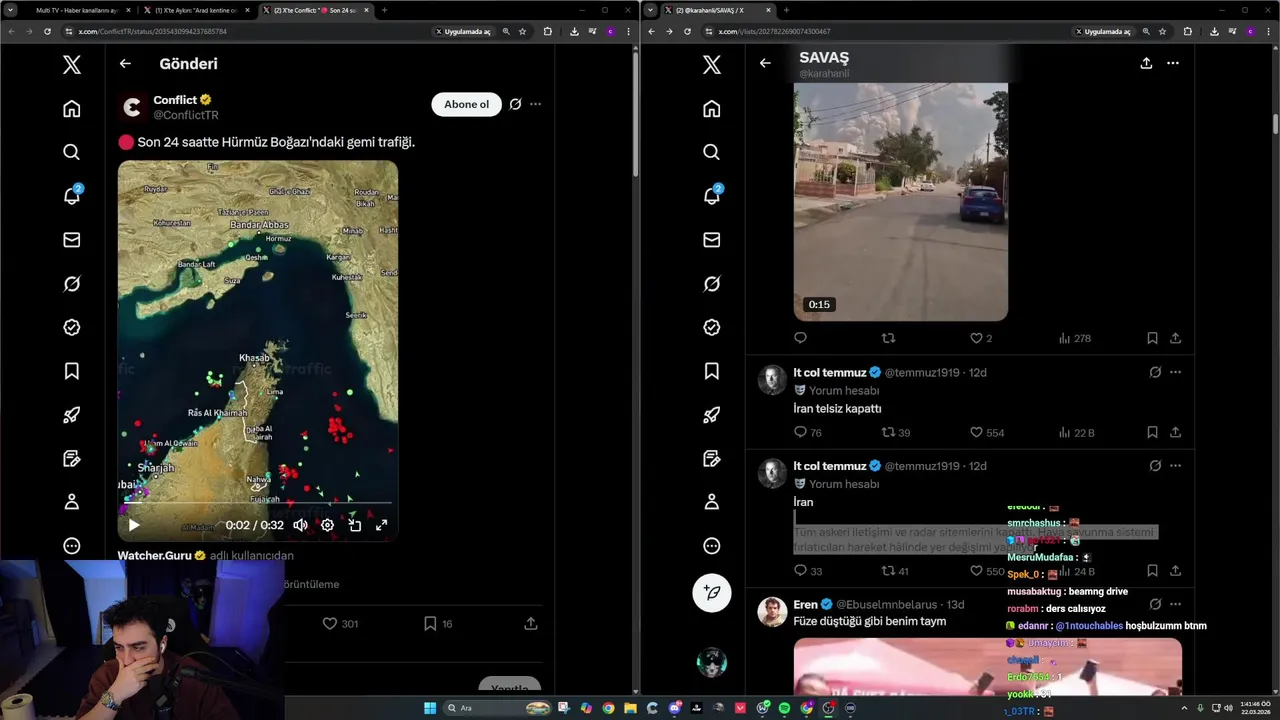Click the left browser URL address field
This screenshot has width=1280, height=720.
pos(250,31)
